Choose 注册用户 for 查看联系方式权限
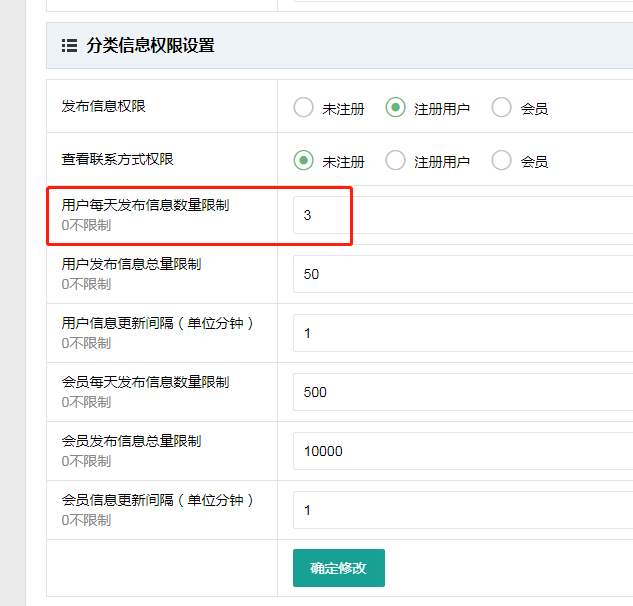The image size is (633, 606). click(396, 160)
